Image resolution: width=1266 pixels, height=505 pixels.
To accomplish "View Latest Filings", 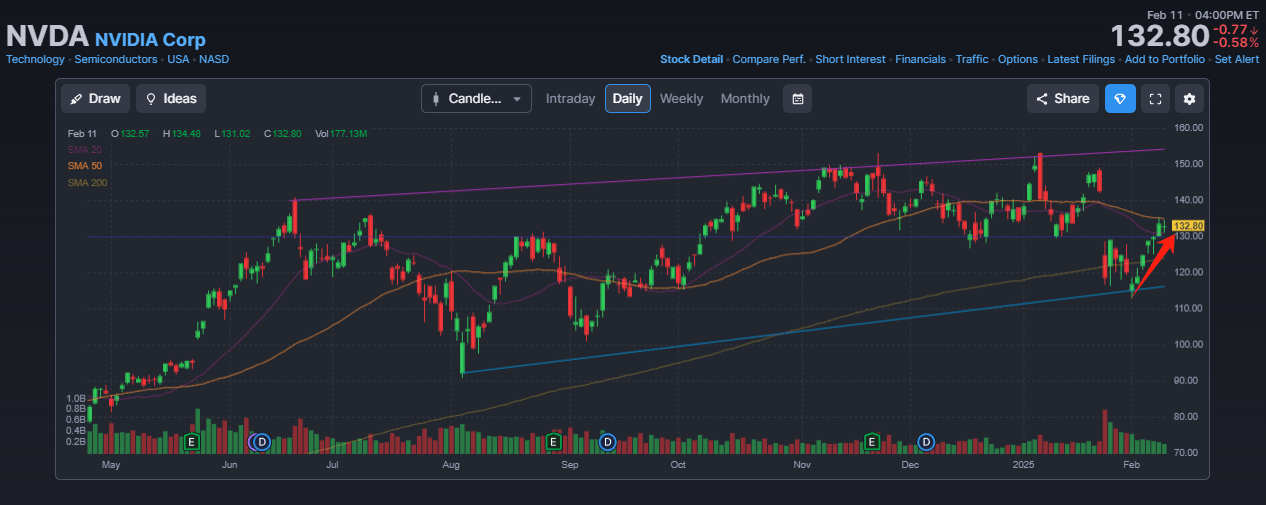I will click(1081, 59).
